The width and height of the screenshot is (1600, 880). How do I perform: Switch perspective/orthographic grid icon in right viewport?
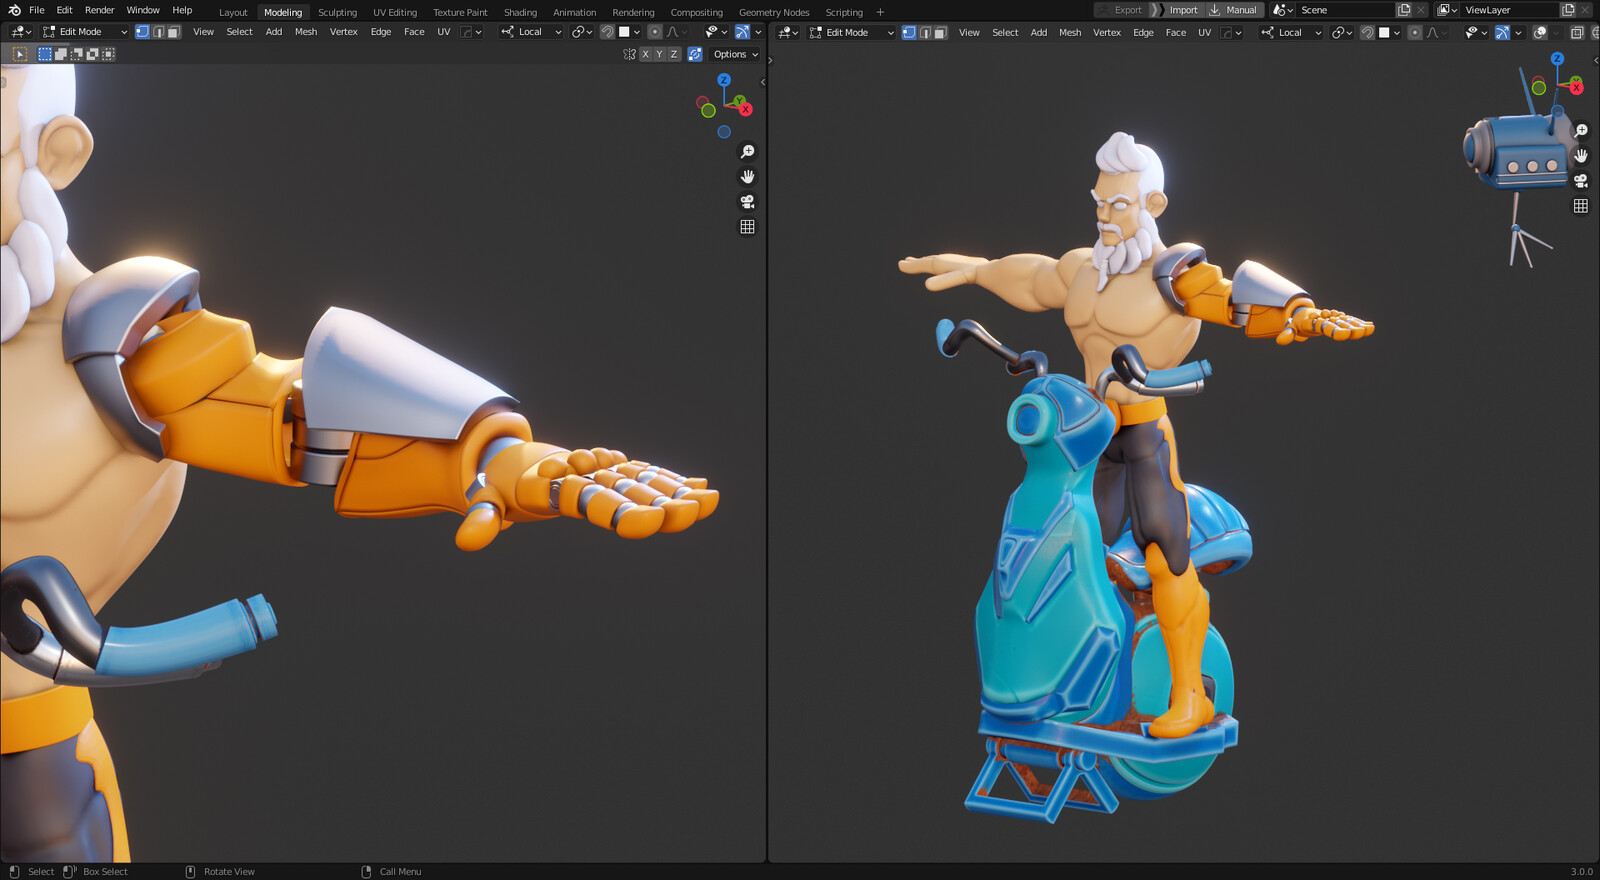pos(1581,206)
